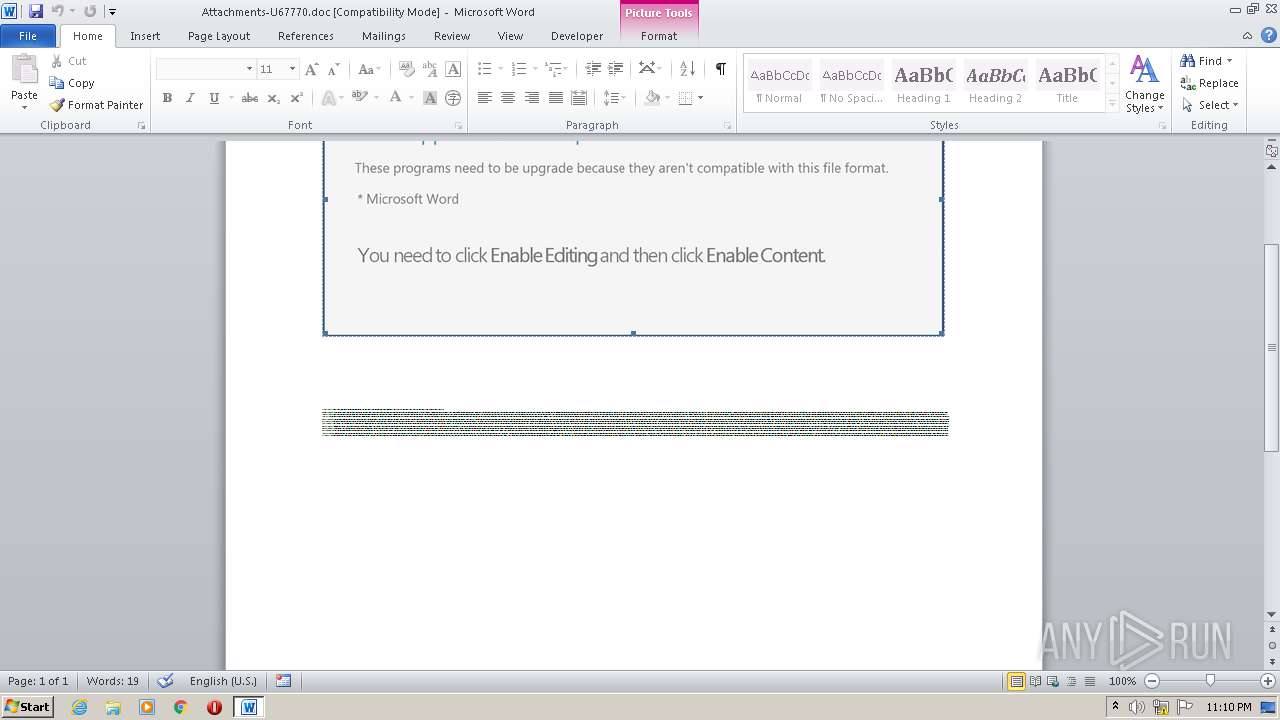The width and height of the screenshot is (1280, 720).
Task: Apply Normal style
Action: [780, 83]
